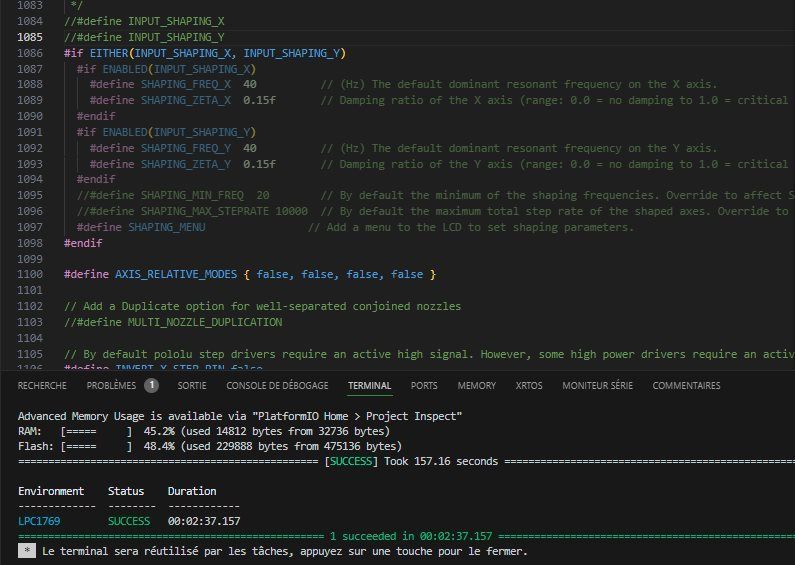Viewport: 795px width, 565px height.
Task: Open the MONITEUR SÉRIE tab
Action: point(597,385)
